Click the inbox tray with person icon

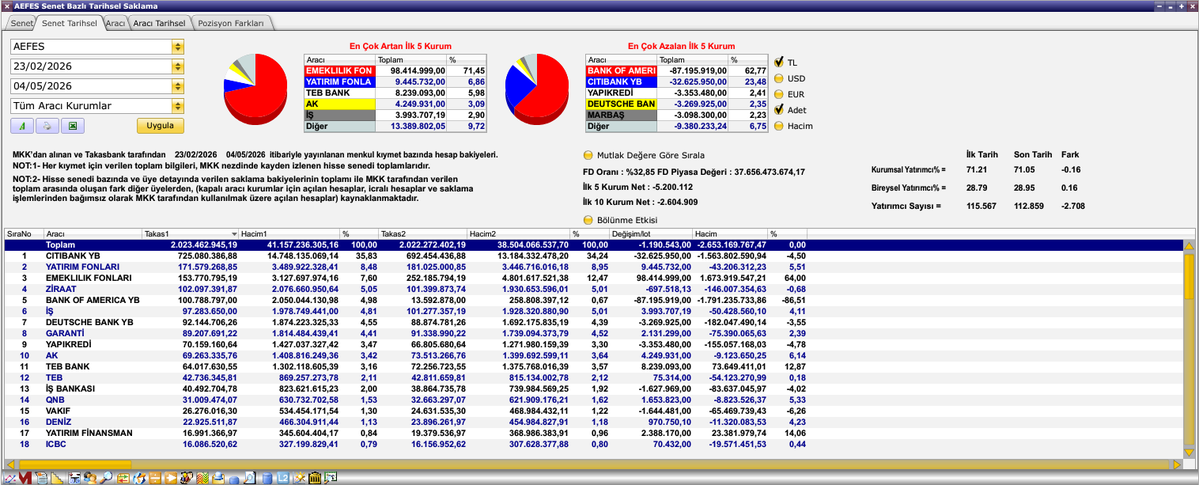tap(218, 478)
